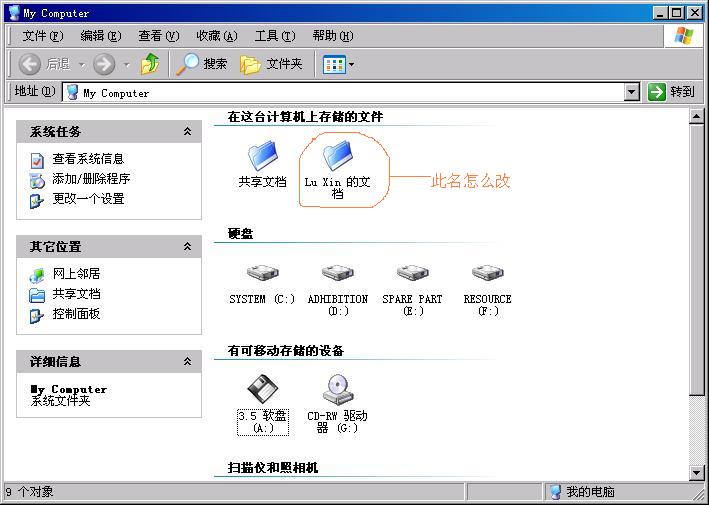This screenshot has height=505, width=709.
Task: Open the 帮助(H) menu
Action: click(332, 36)
